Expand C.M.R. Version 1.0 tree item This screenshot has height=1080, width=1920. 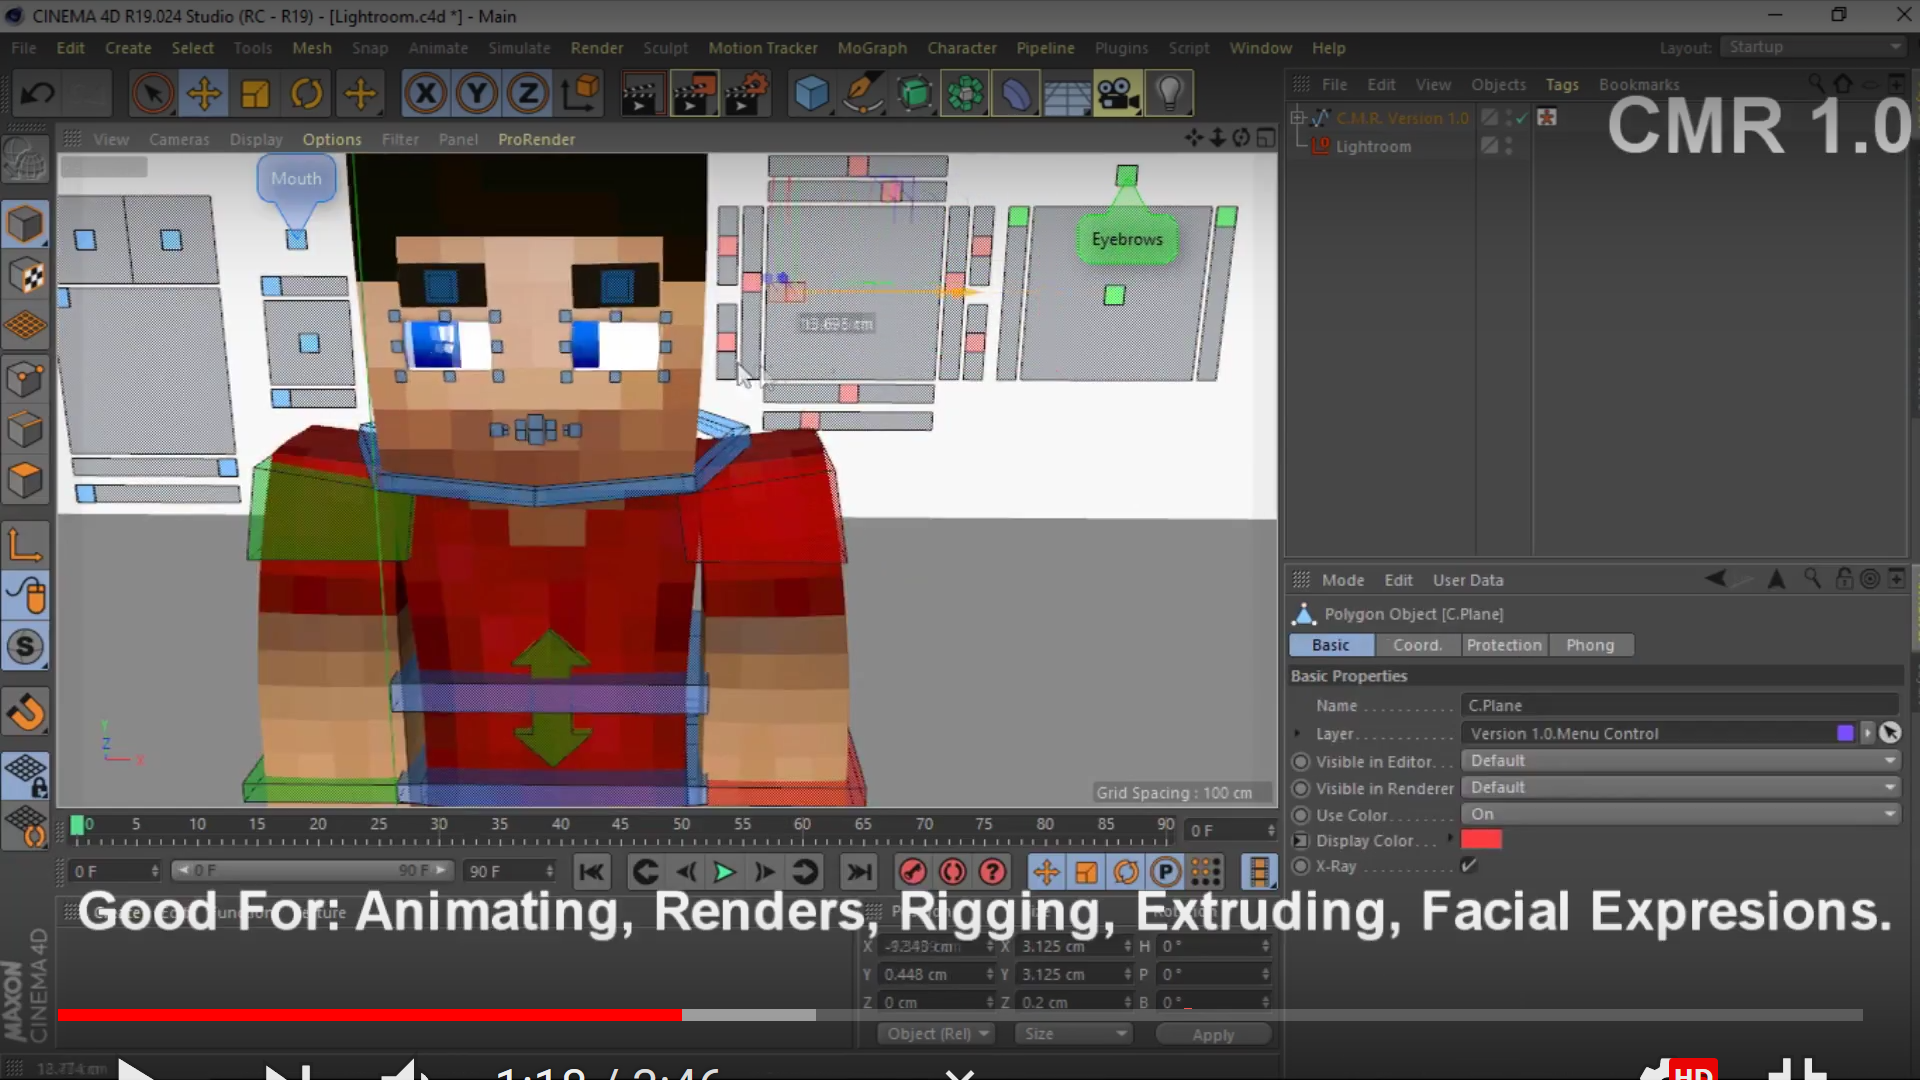tap(1298, 118)
